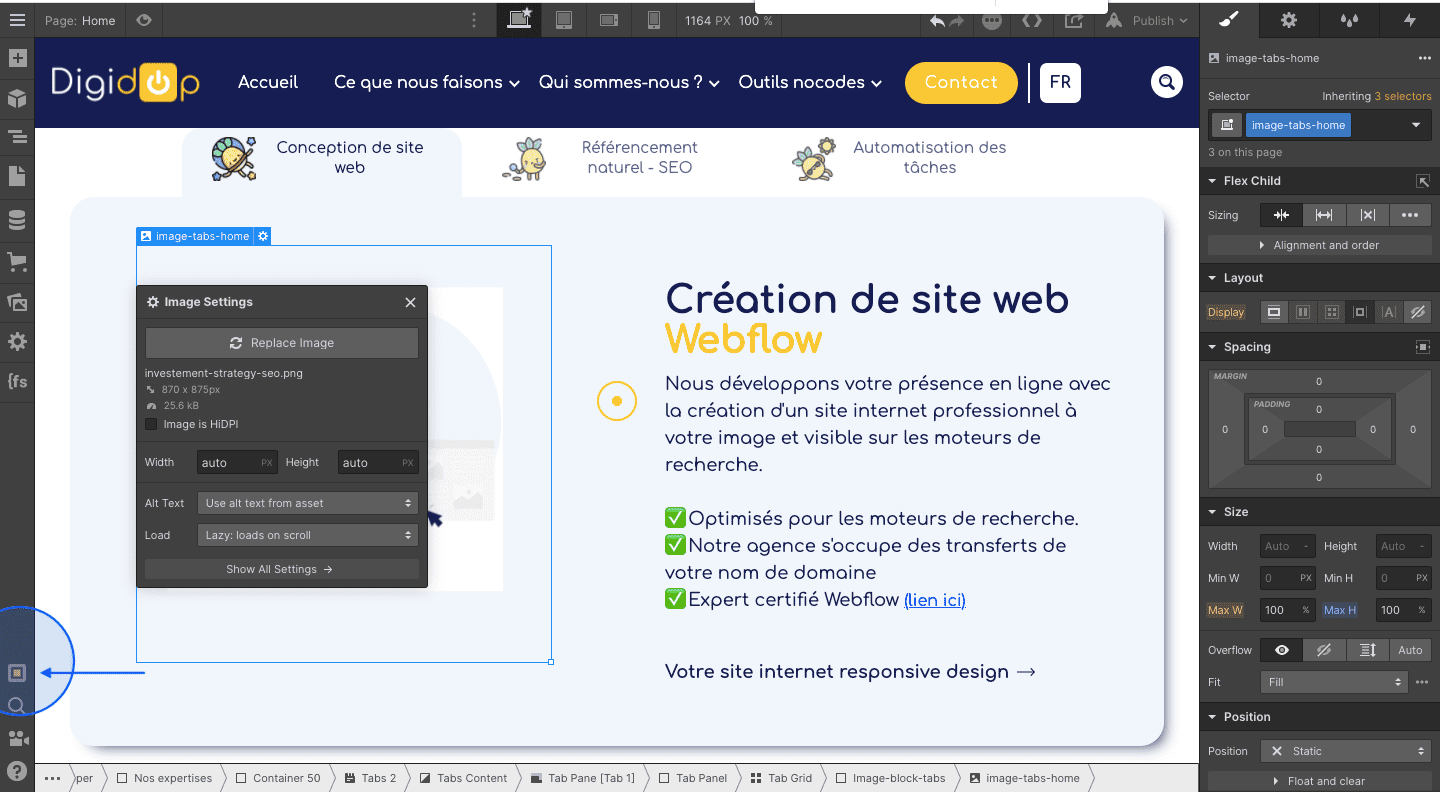This screenshot has height=792, width=1440.
Task: Open the Style Manager drops tab
Action: tap(1349, 20)
